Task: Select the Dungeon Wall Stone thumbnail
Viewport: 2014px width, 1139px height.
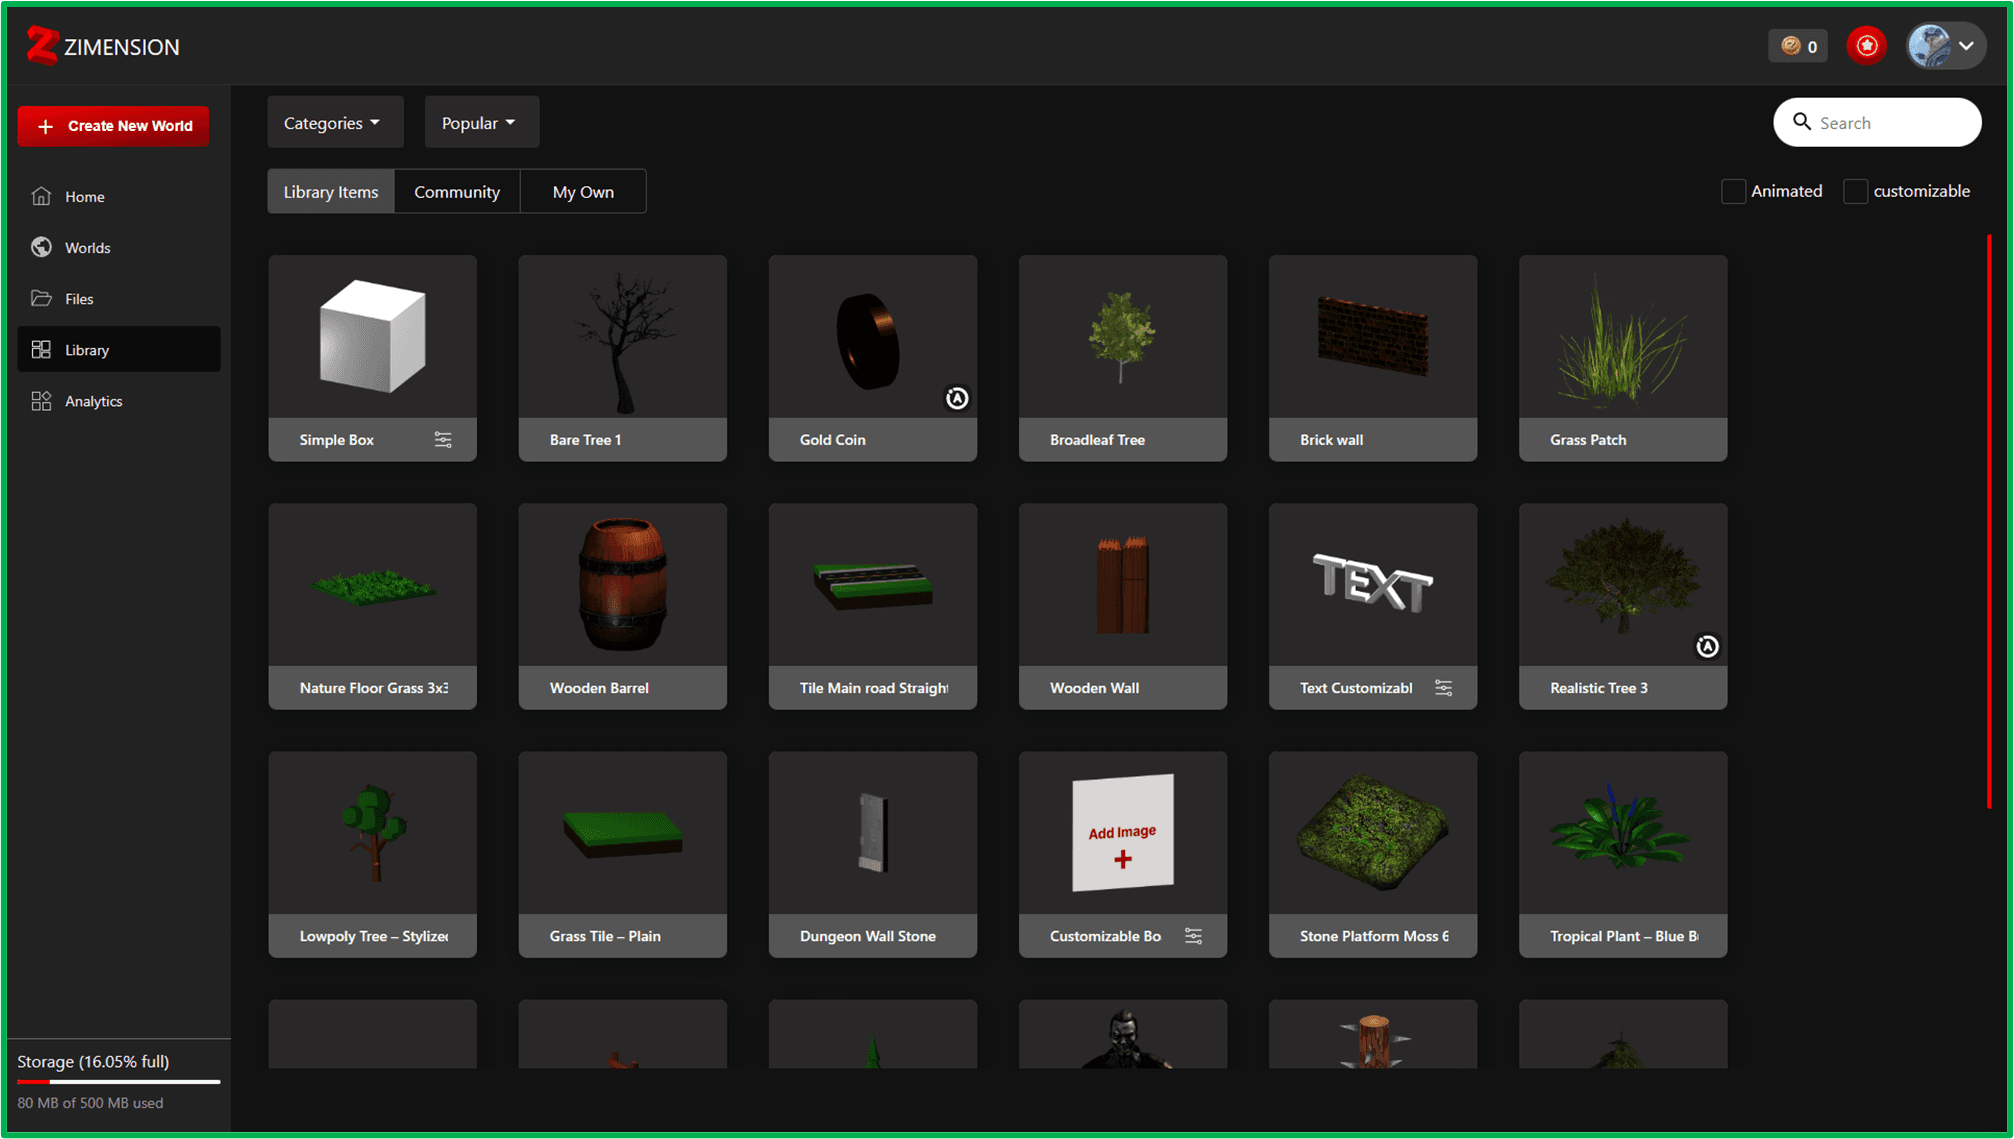Action: pos(872,833)
